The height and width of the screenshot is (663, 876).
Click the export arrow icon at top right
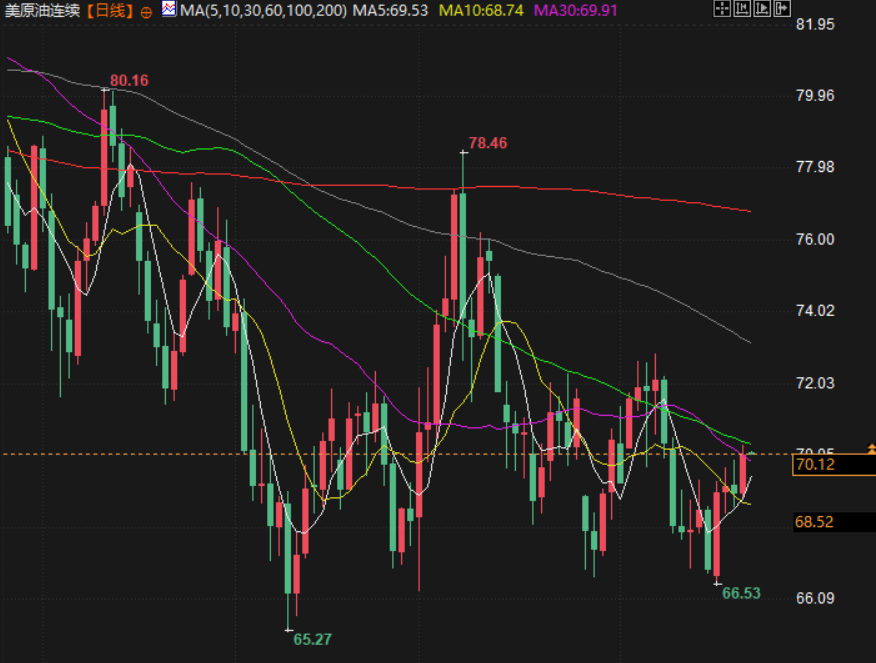(x=779, y=10)
